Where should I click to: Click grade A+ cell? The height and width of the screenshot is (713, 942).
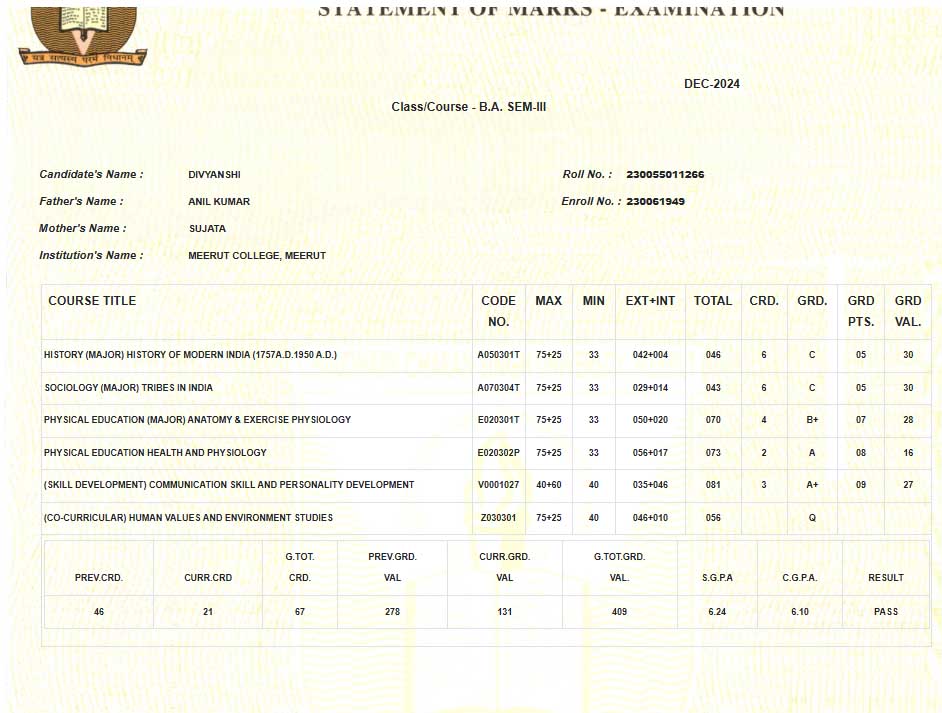click(x=812, y=485)
